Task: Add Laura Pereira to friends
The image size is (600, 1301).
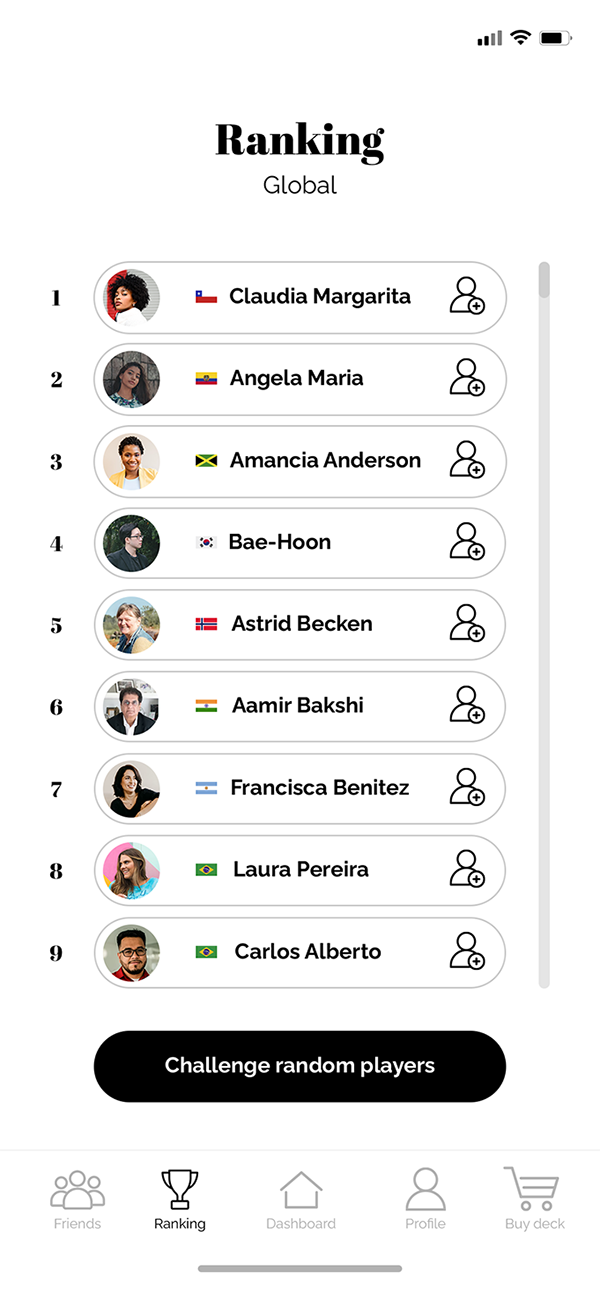Action: click(x=466, y=871)
